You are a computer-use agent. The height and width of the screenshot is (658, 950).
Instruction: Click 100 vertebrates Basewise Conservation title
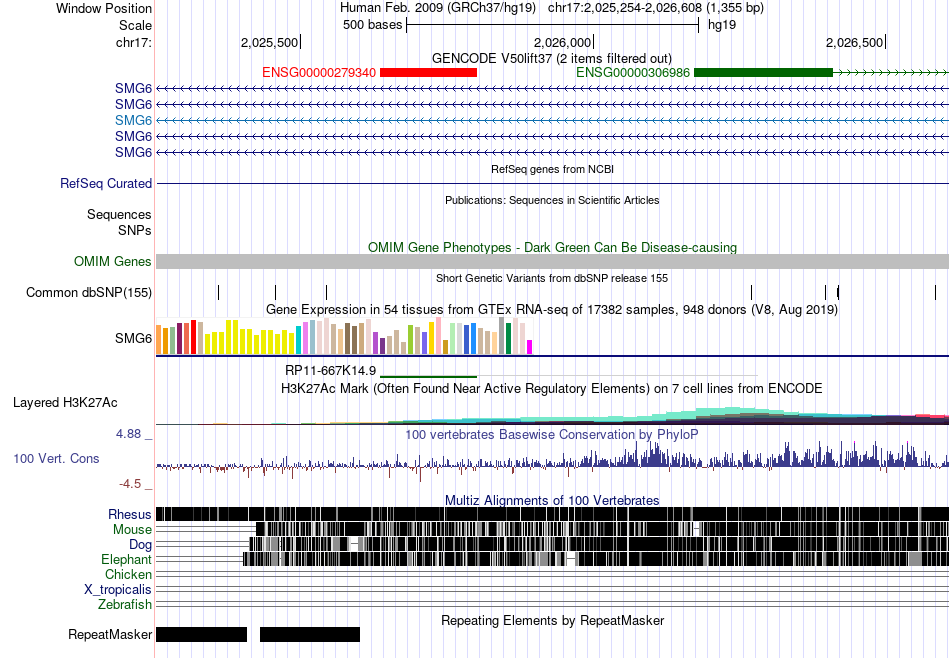pyautogui.click(x=552, y=434)
